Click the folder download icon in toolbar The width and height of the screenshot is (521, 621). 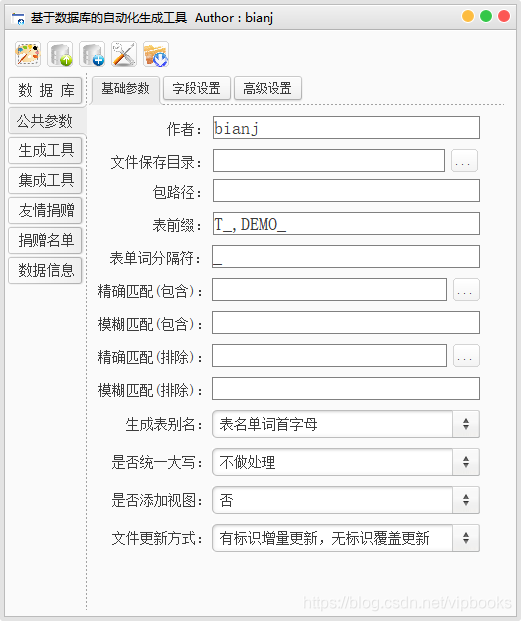[x=156, y=54]
